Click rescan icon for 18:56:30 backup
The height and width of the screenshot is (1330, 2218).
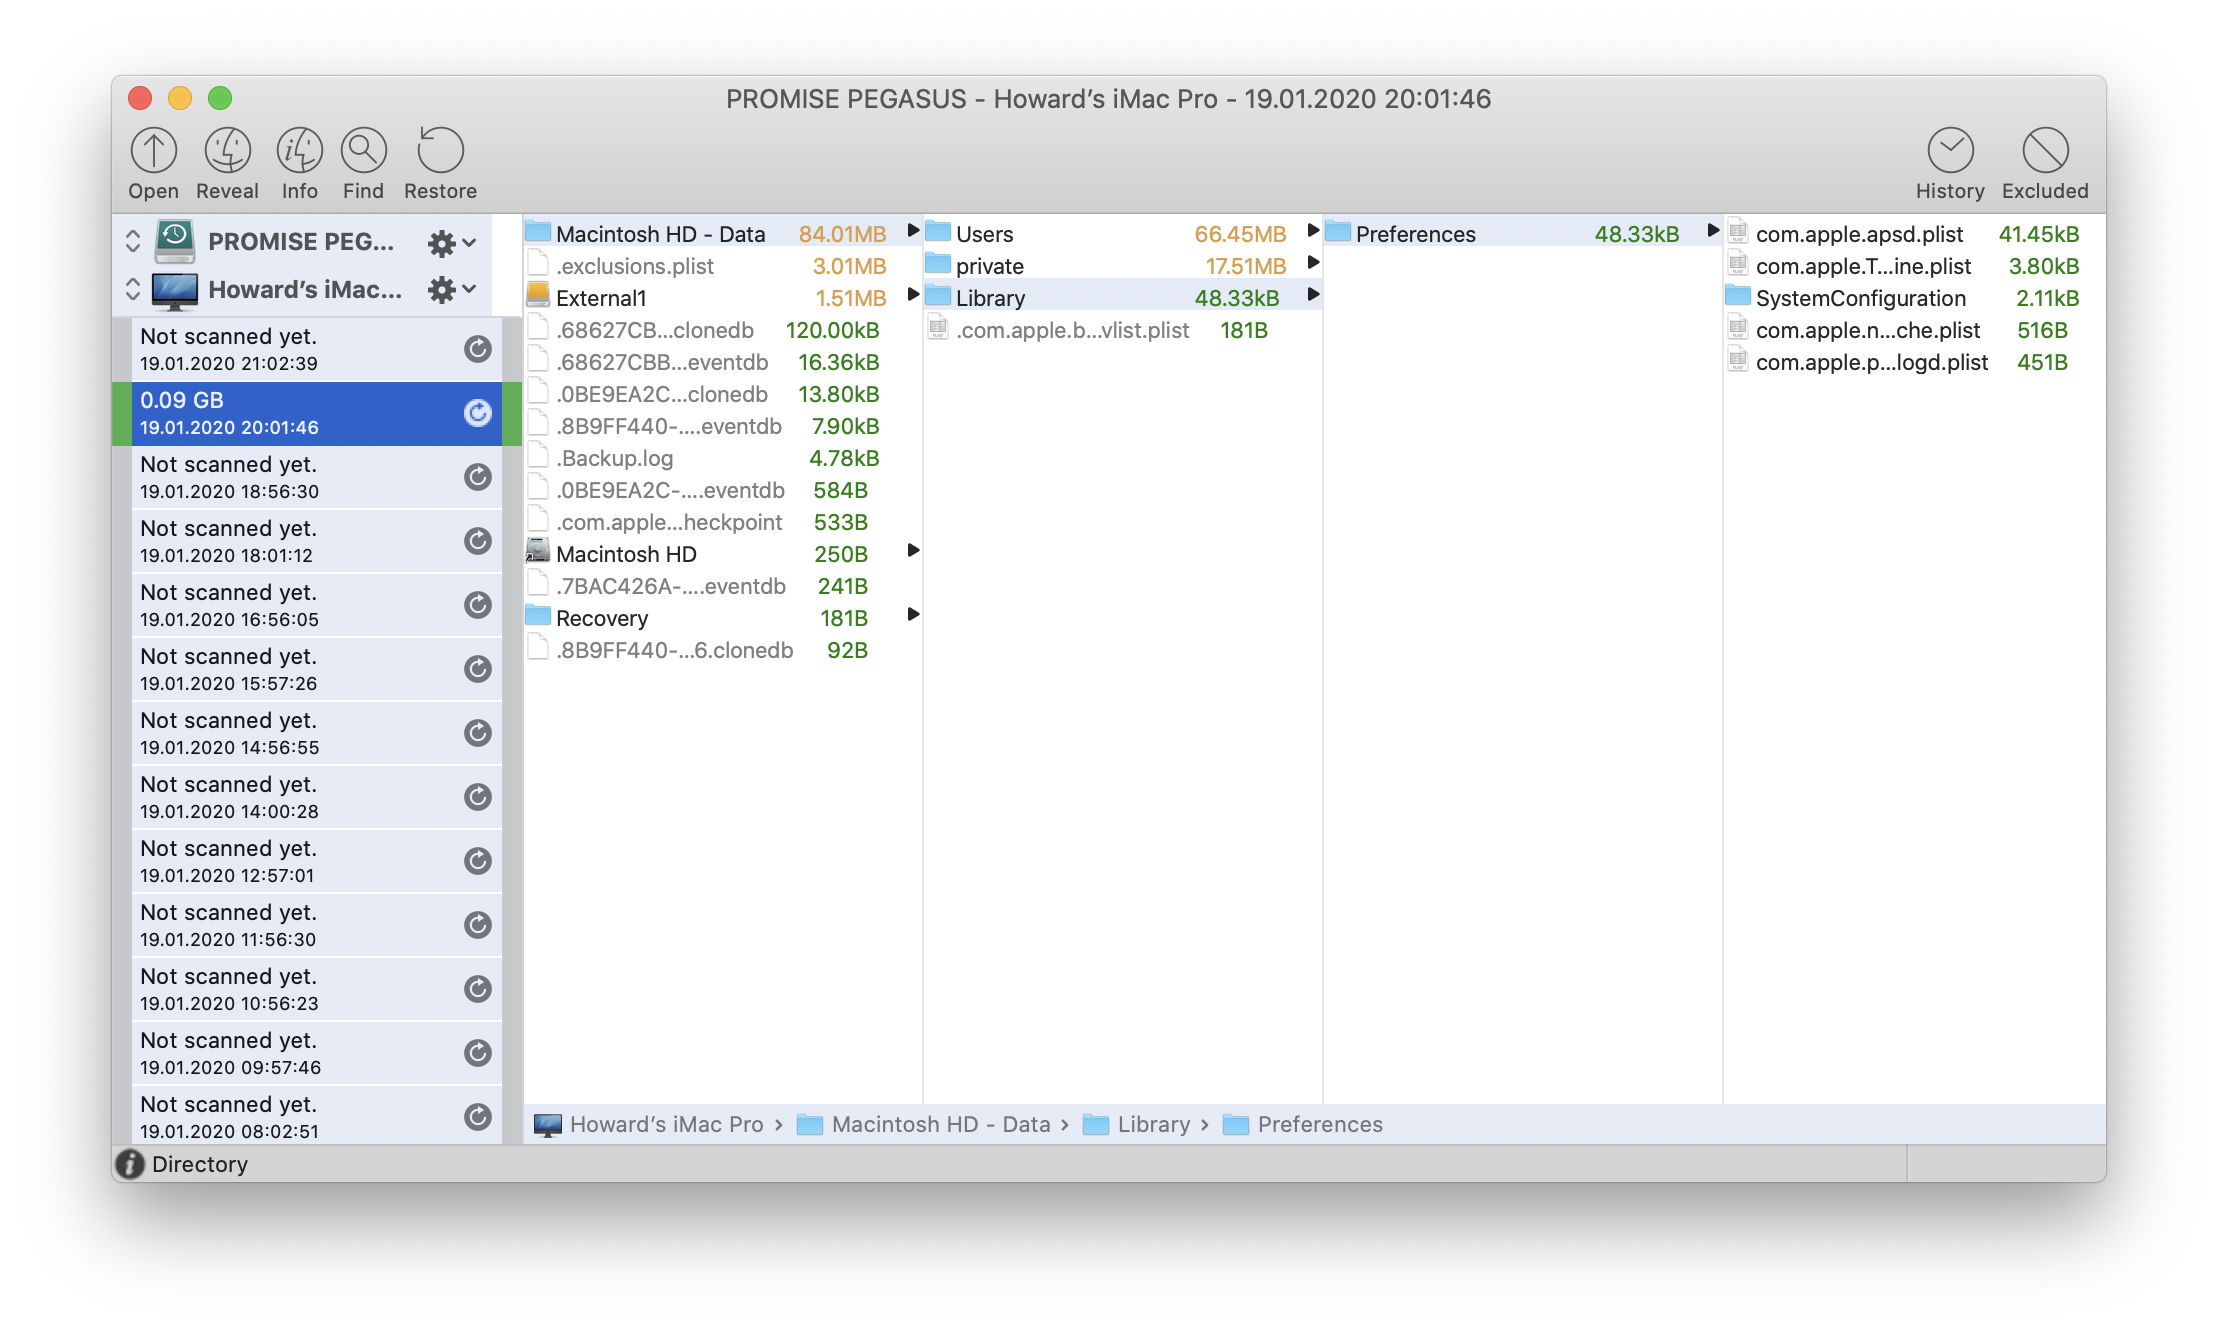pyautogui.click(x=478, y=477)
